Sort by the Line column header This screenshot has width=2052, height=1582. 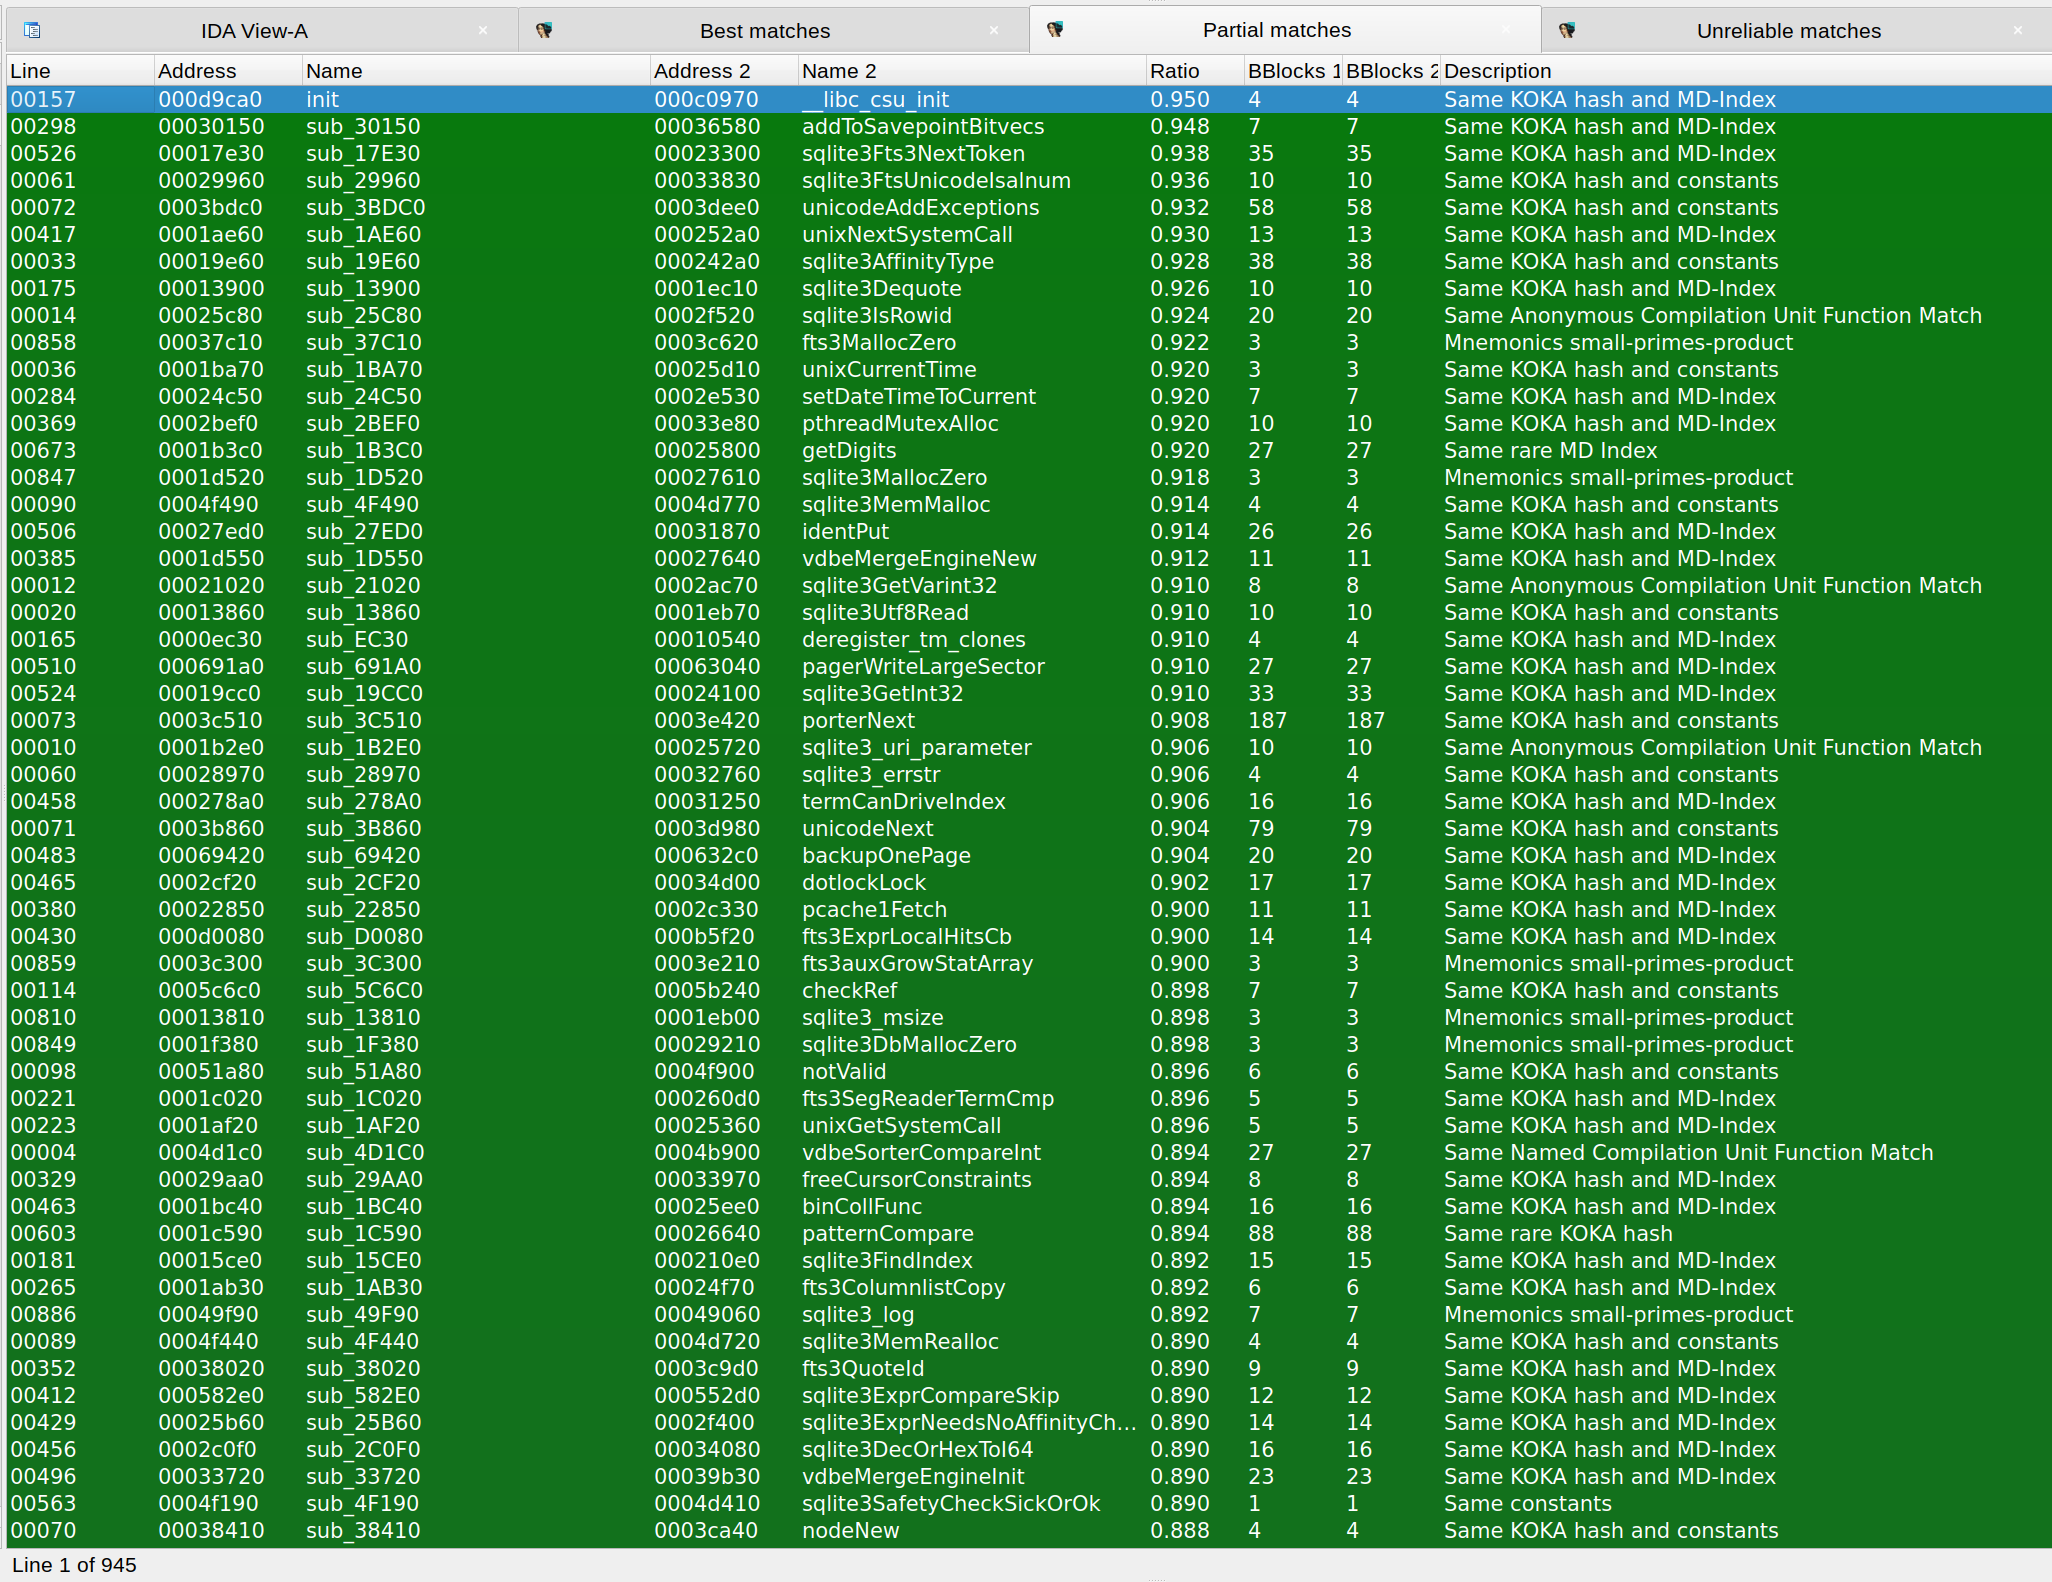30,71
